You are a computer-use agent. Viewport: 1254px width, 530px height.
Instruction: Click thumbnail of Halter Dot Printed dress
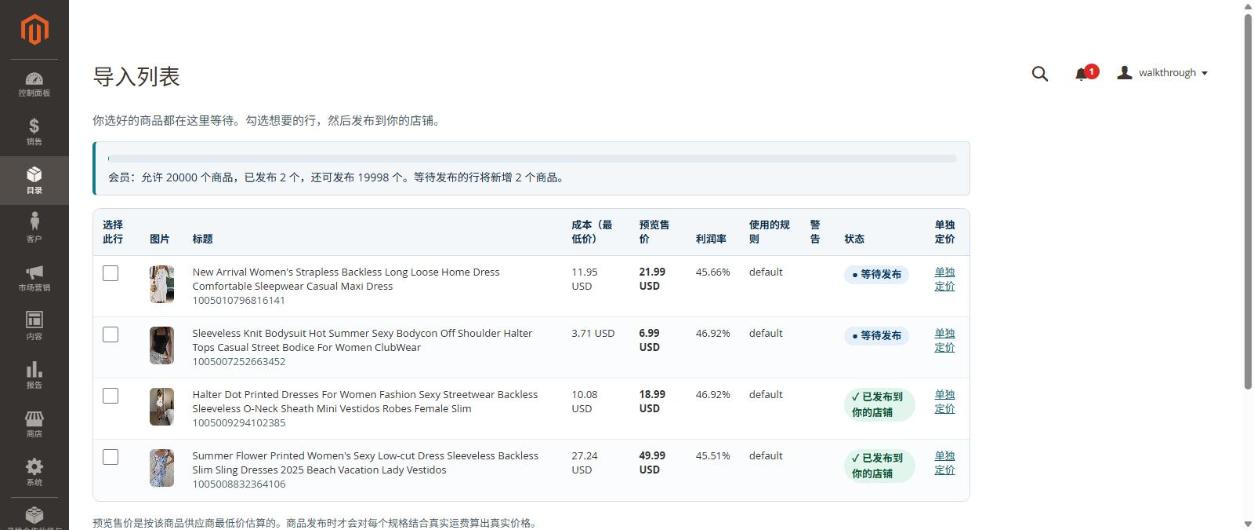click(x=161, y=406)
